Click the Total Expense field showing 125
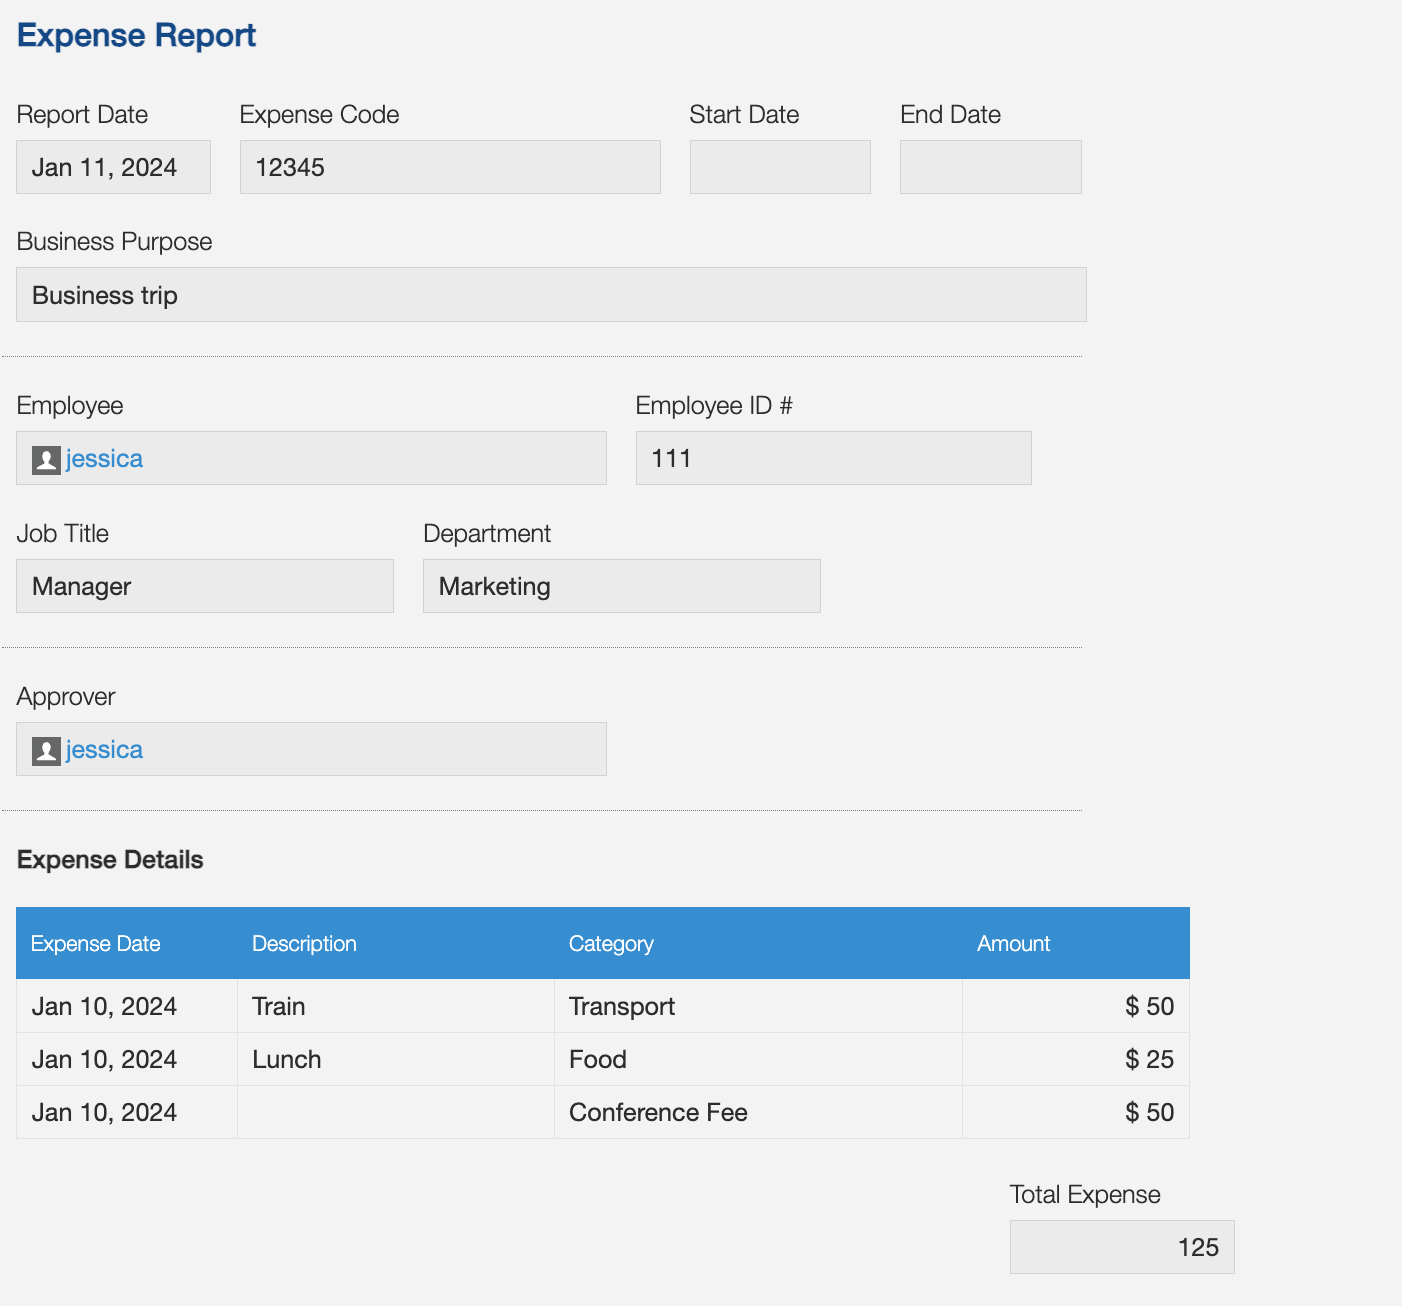Screen dimensions: 1402x1306 click(x=1121, y=1247)
